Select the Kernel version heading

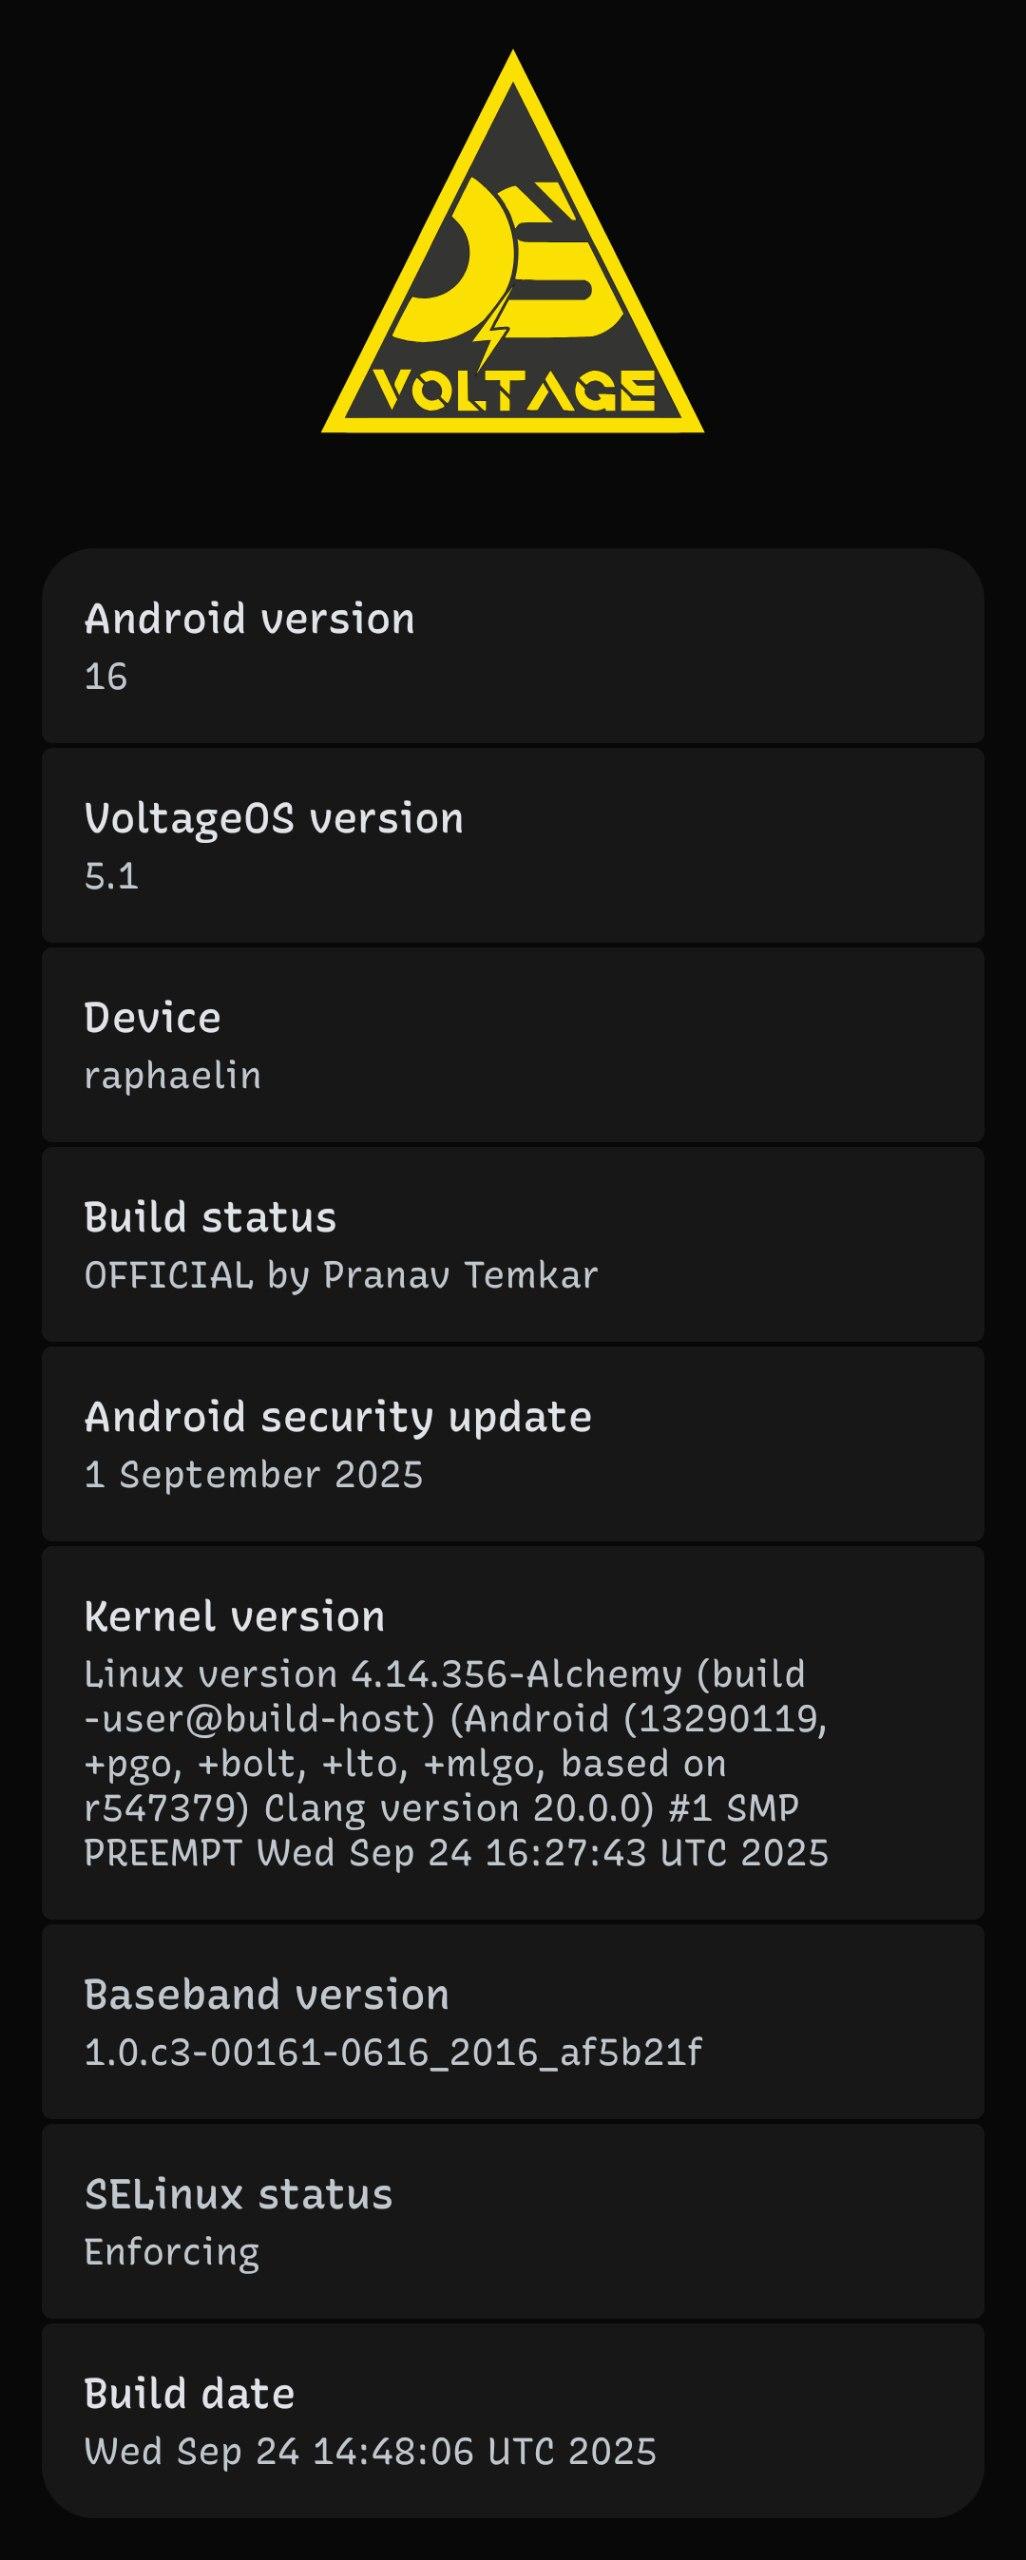point(234,1617)
